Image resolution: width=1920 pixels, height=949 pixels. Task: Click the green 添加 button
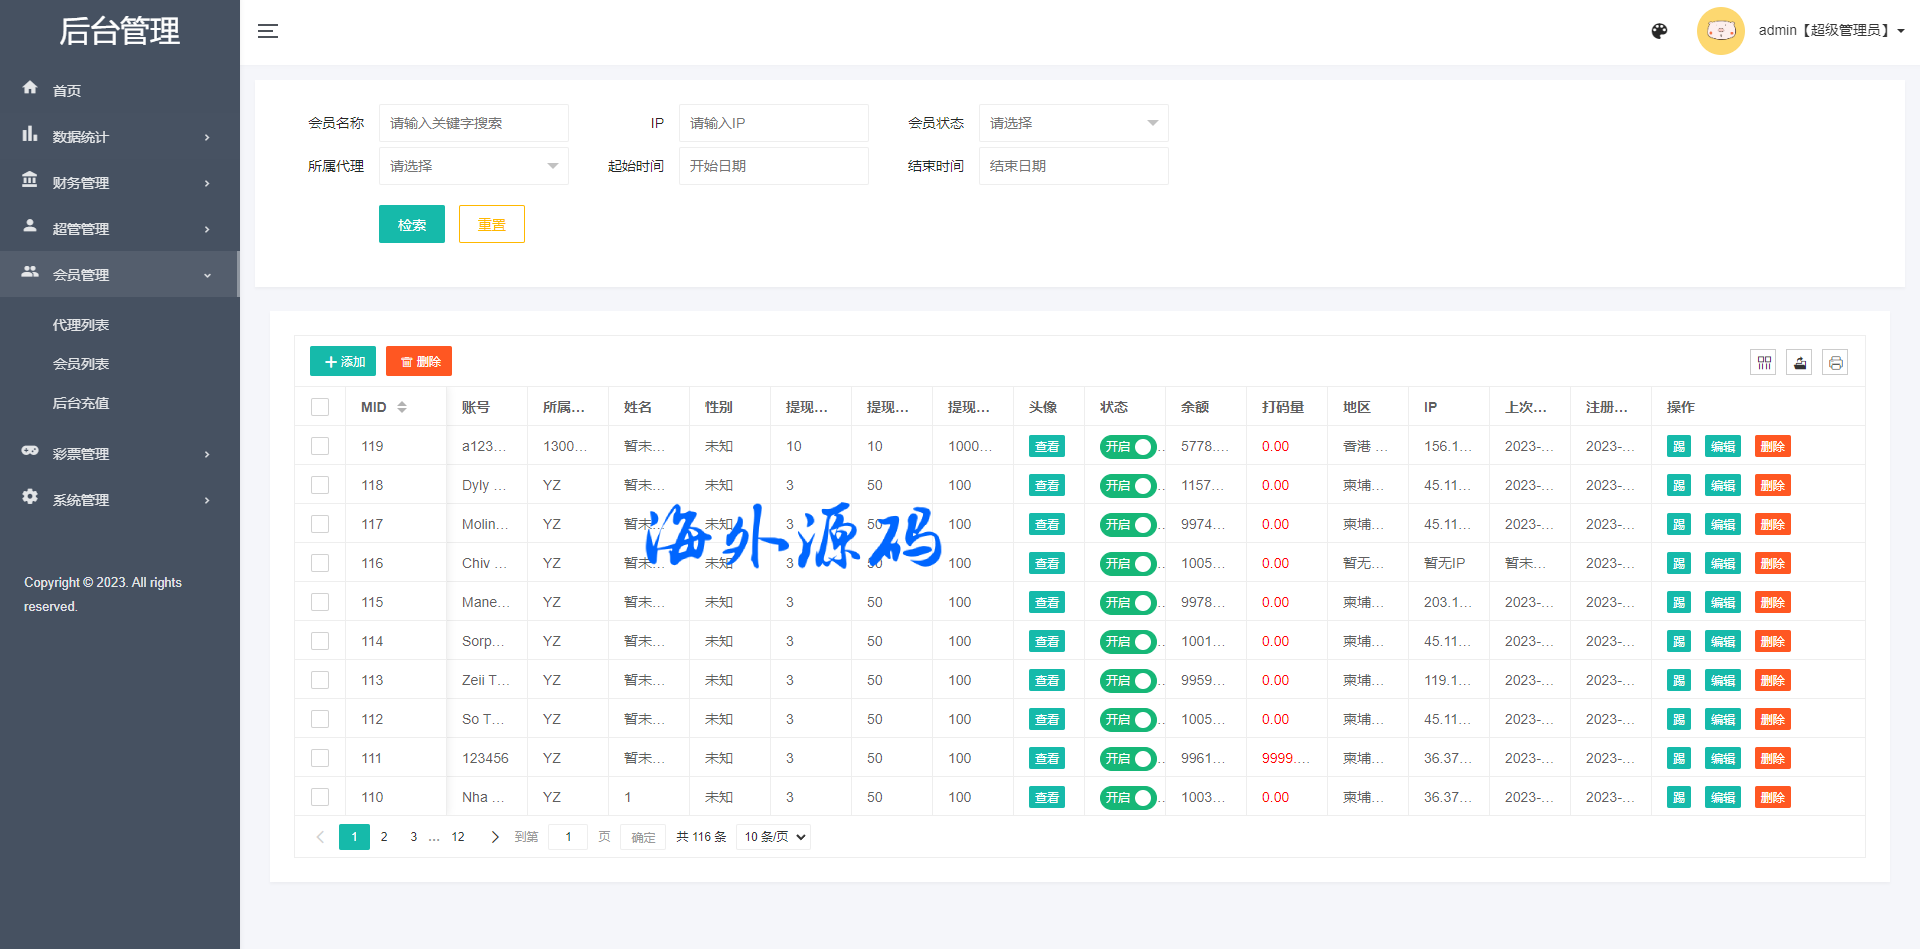coord(343,361)
